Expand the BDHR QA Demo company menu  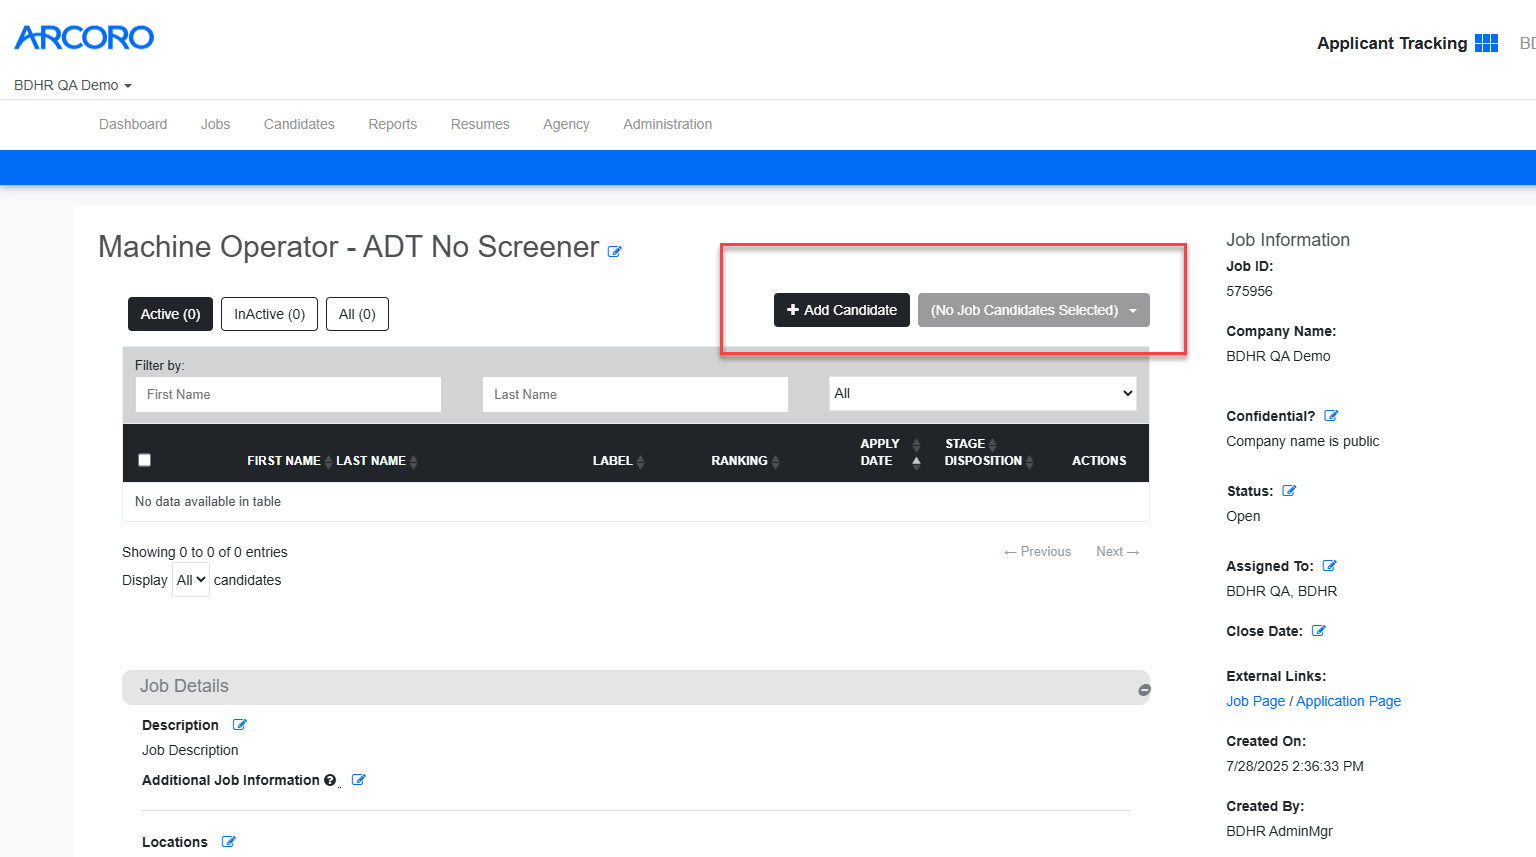click(x=72, y=85)
